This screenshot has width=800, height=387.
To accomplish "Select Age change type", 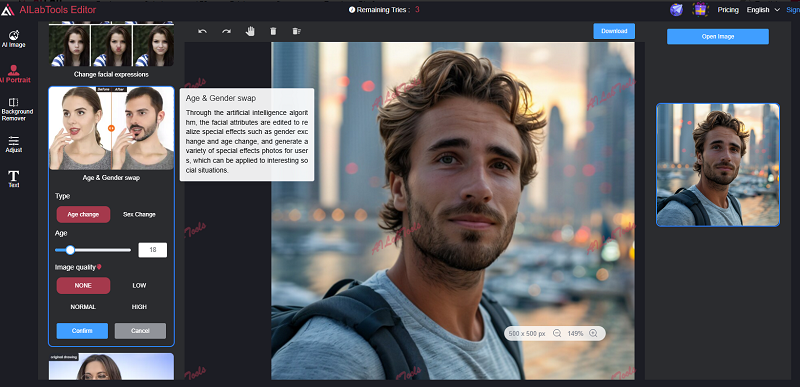I will 83,215.
